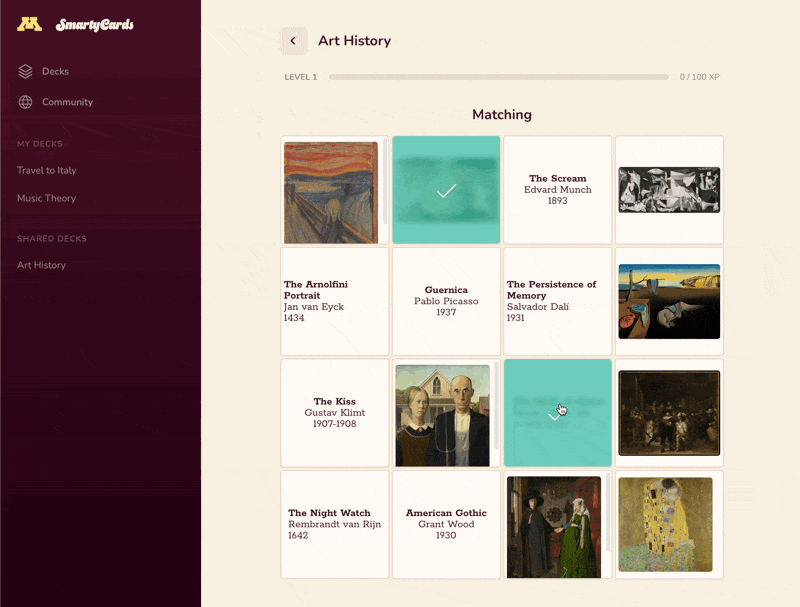This screenshot has height=607, width=800.
Task: Pick the Guernica Pablo Picasso 1937 card
Action: click(446, 301)
